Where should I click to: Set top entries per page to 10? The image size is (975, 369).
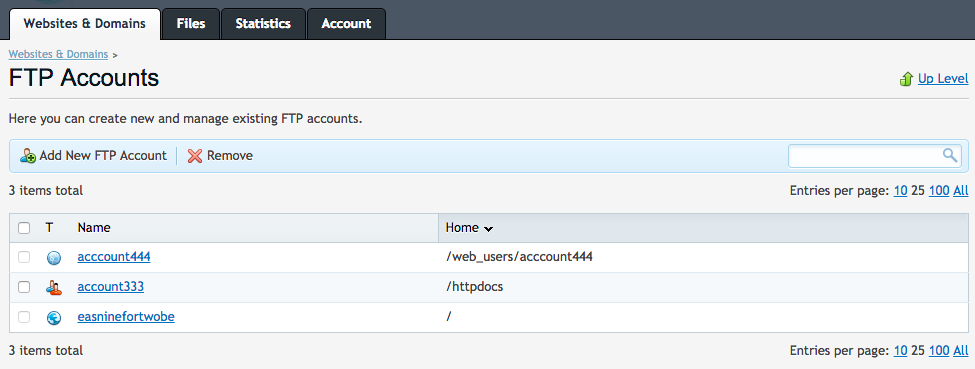tap(900, 191)
